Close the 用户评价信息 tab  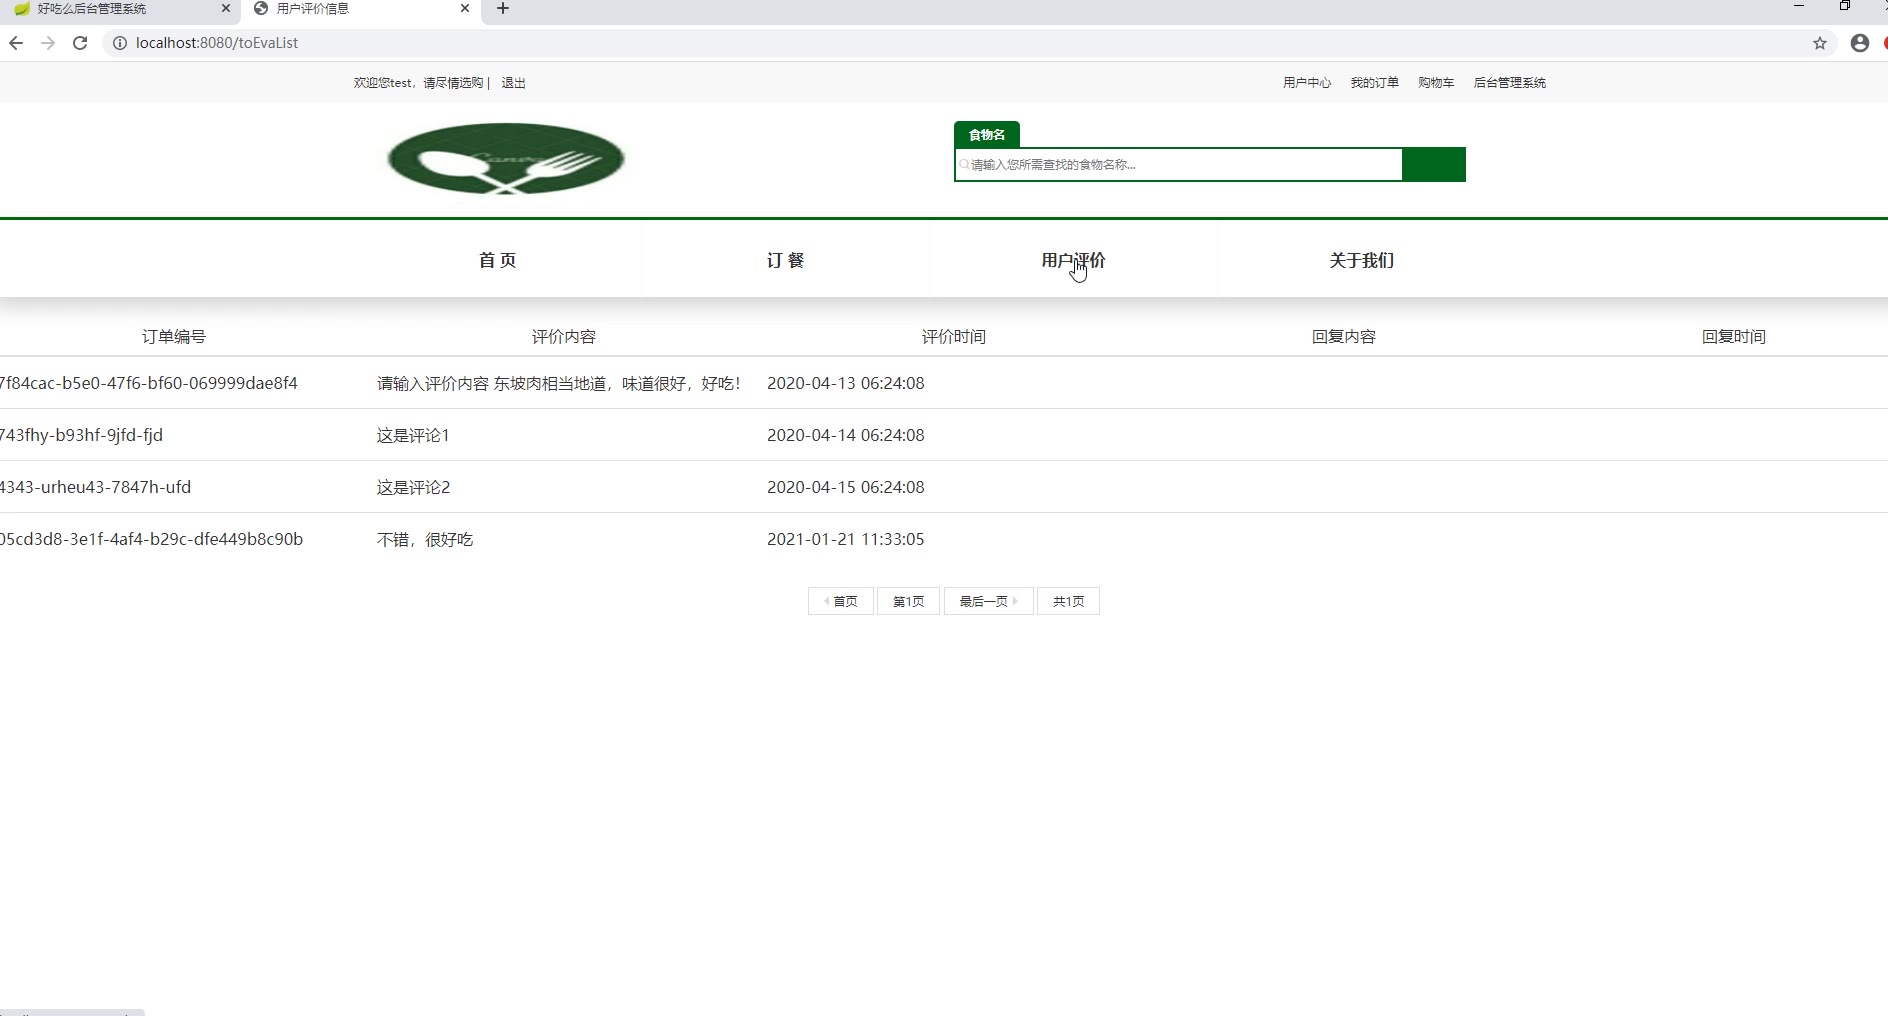(x=465, y=9)
